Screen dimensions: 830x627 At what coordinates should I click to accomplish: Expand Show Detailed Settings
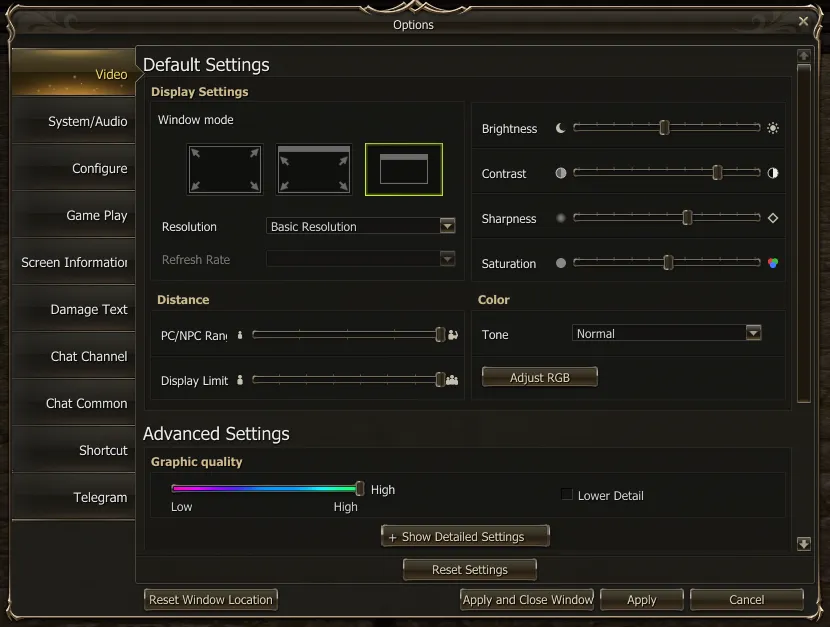(465, 536)
